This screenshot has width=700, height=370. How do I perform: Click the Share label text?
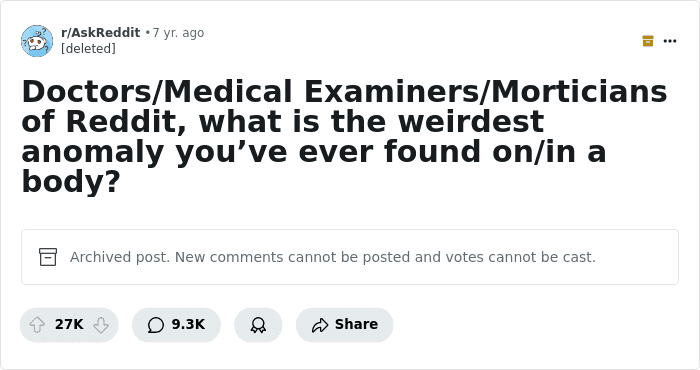pos(356,324)
